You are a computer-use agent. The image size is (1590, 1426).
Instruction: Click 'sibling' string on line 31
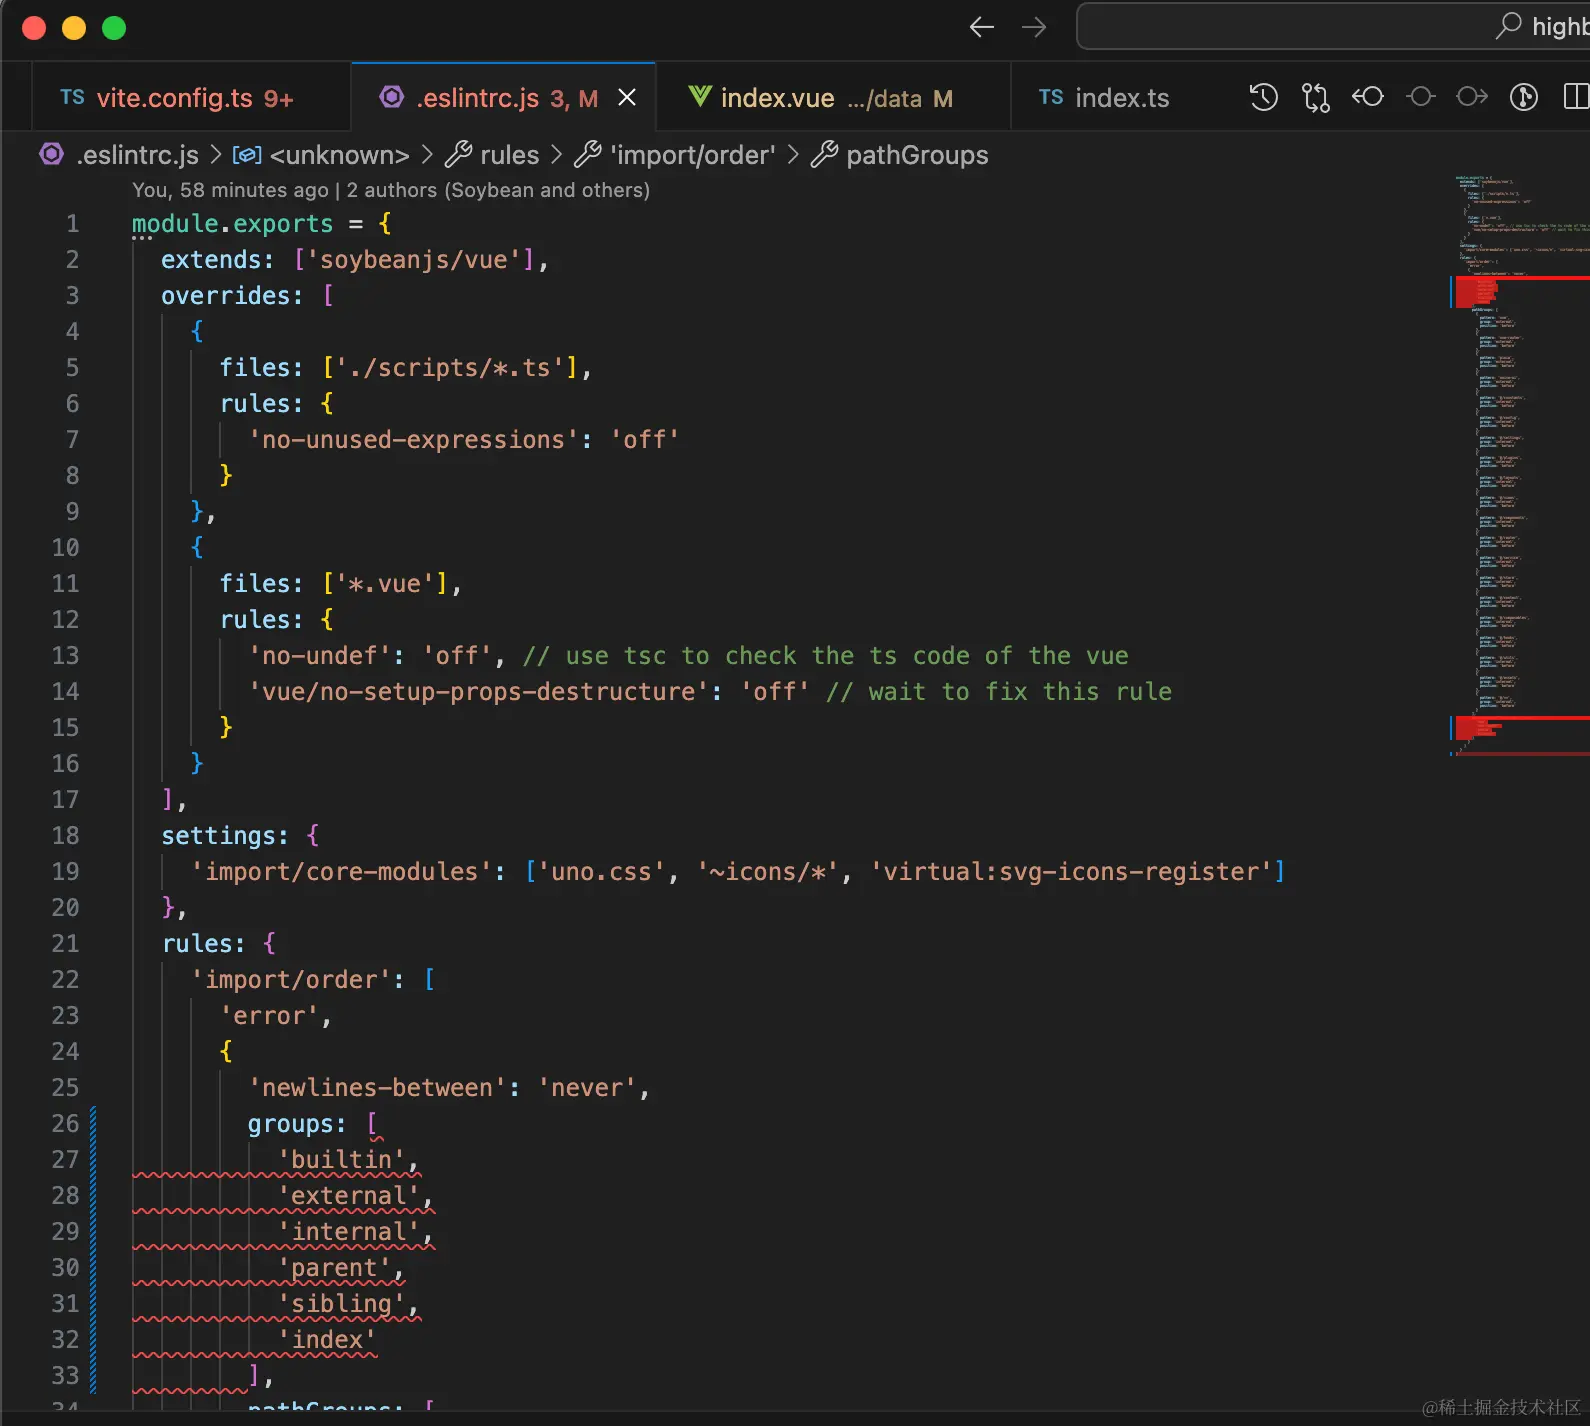click(341, 1303)
